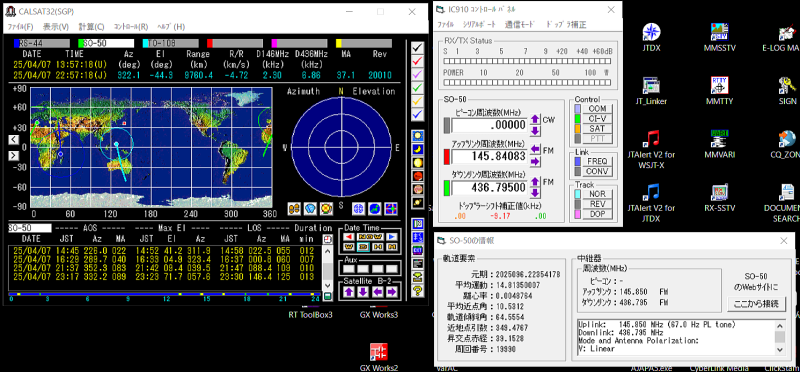This screenshot has height=372, width=800.
Task: Click scroll-down arrow of the pass list
Action: [328, 285]
